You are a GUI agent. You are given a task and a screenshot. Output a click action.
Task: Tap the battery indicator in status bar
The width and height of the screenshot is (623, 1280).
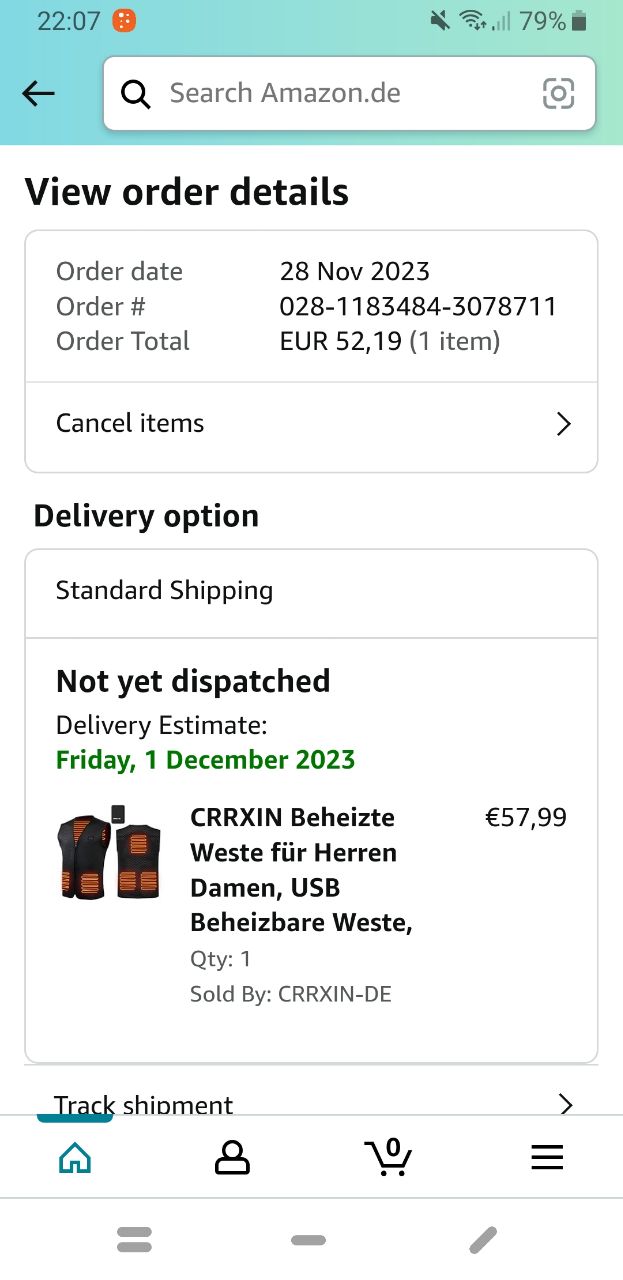(579, 20)
